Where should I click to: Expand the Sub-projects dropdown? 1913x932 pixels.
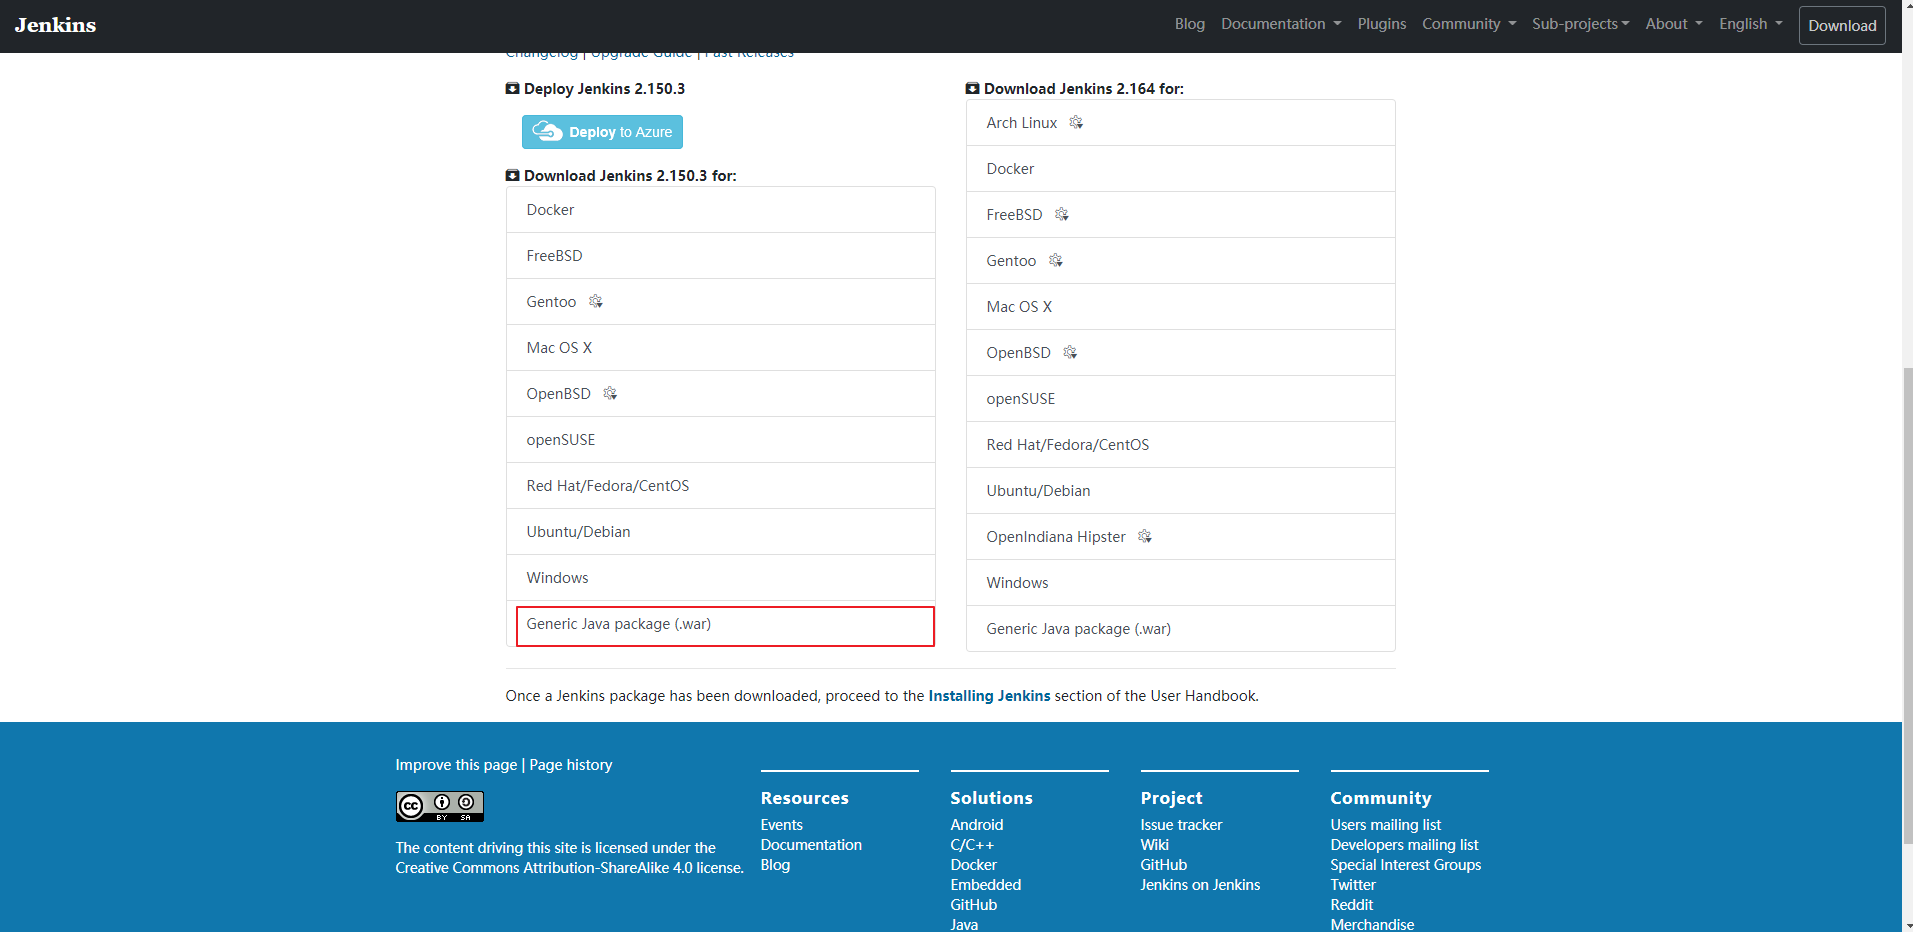(1580, 24)
